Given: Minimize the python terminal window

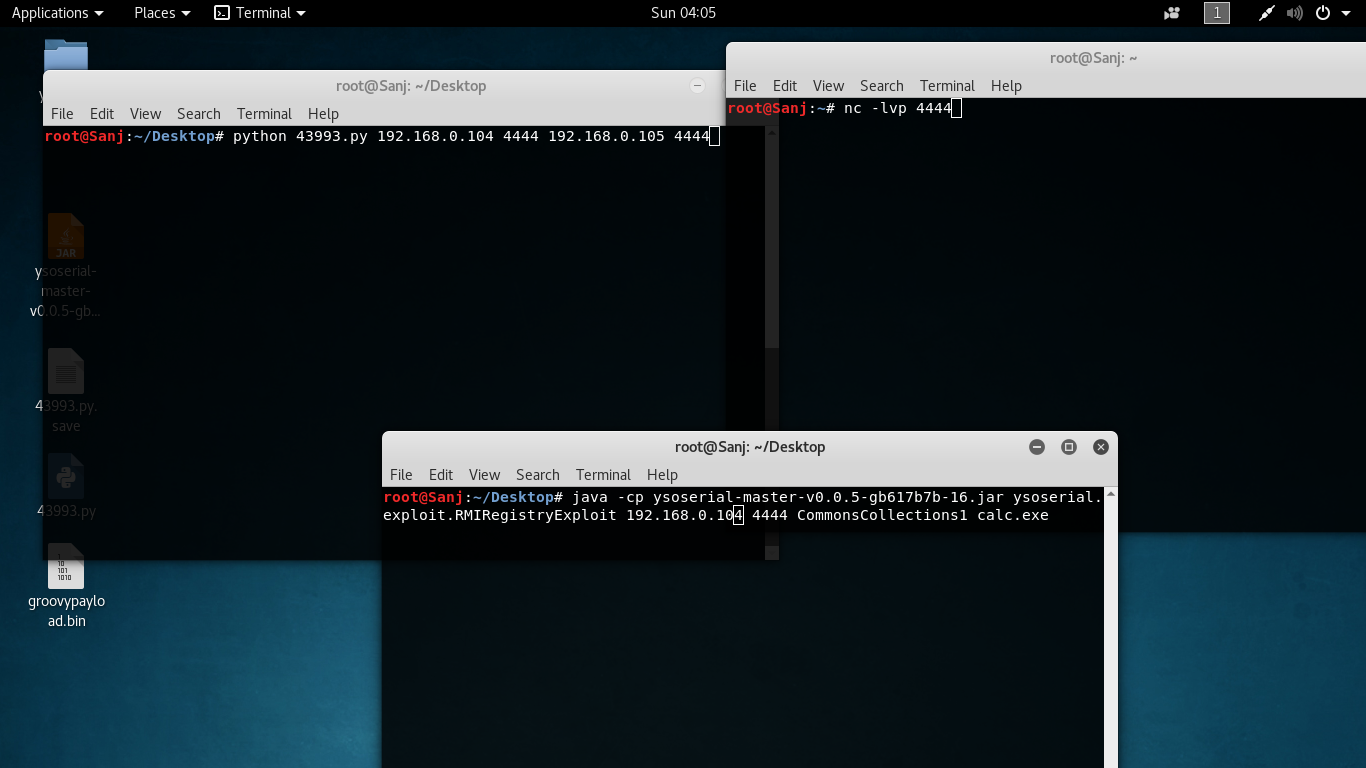Looking at the screenshot, I should point(698,86).
